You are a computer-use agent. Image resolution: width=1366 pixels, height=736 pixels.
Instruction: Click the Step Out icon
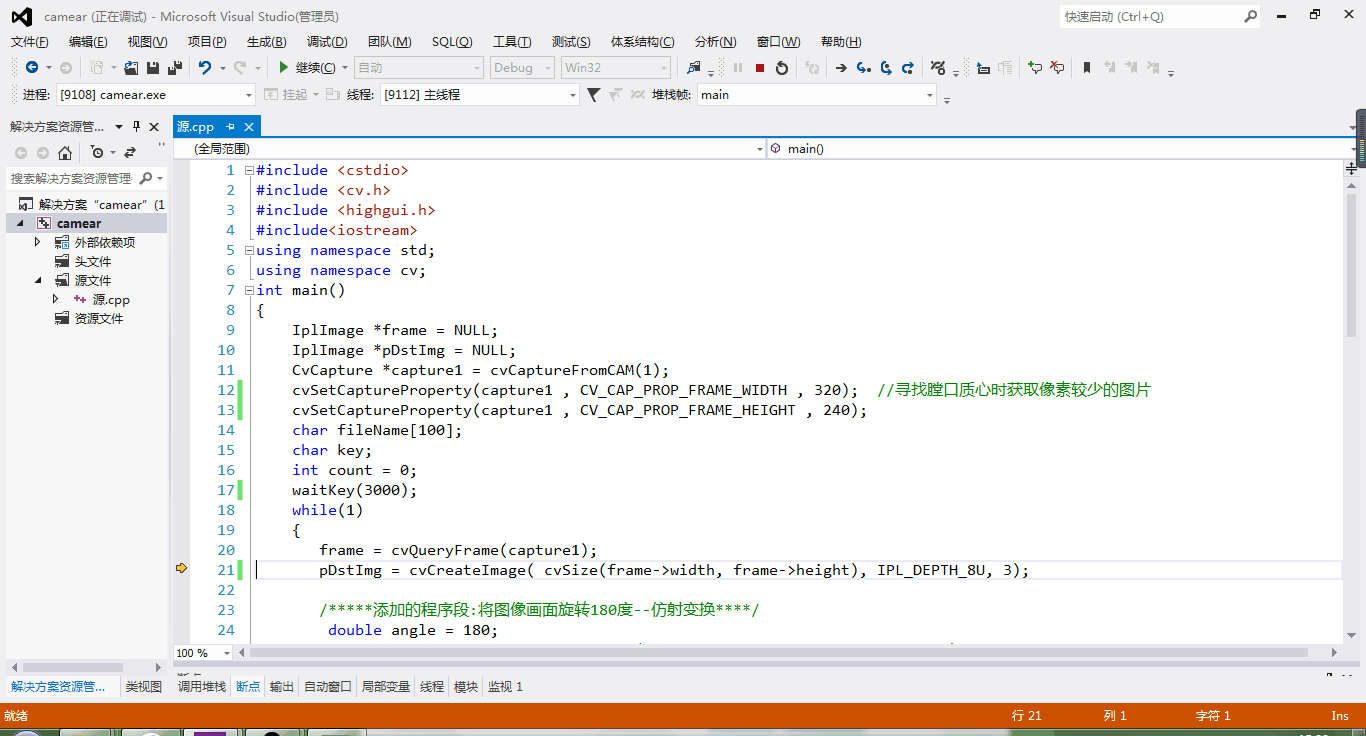908,68
